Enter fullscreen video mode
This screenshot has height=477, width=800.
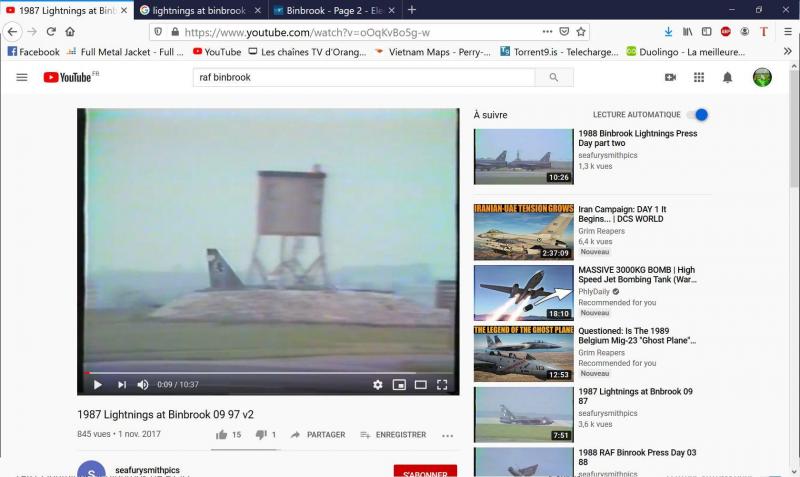click(442, 385)
